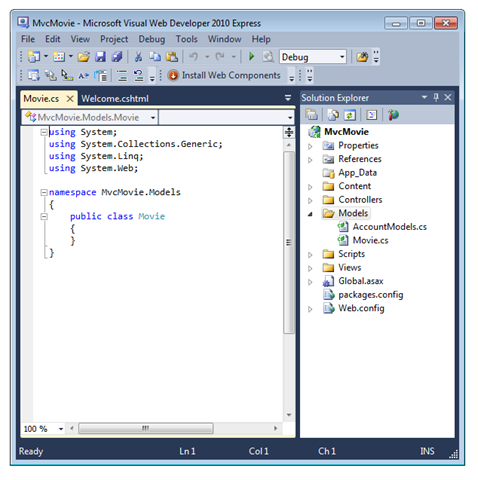
Task: Click the Open File folder icon
Action: pos(83,57)
